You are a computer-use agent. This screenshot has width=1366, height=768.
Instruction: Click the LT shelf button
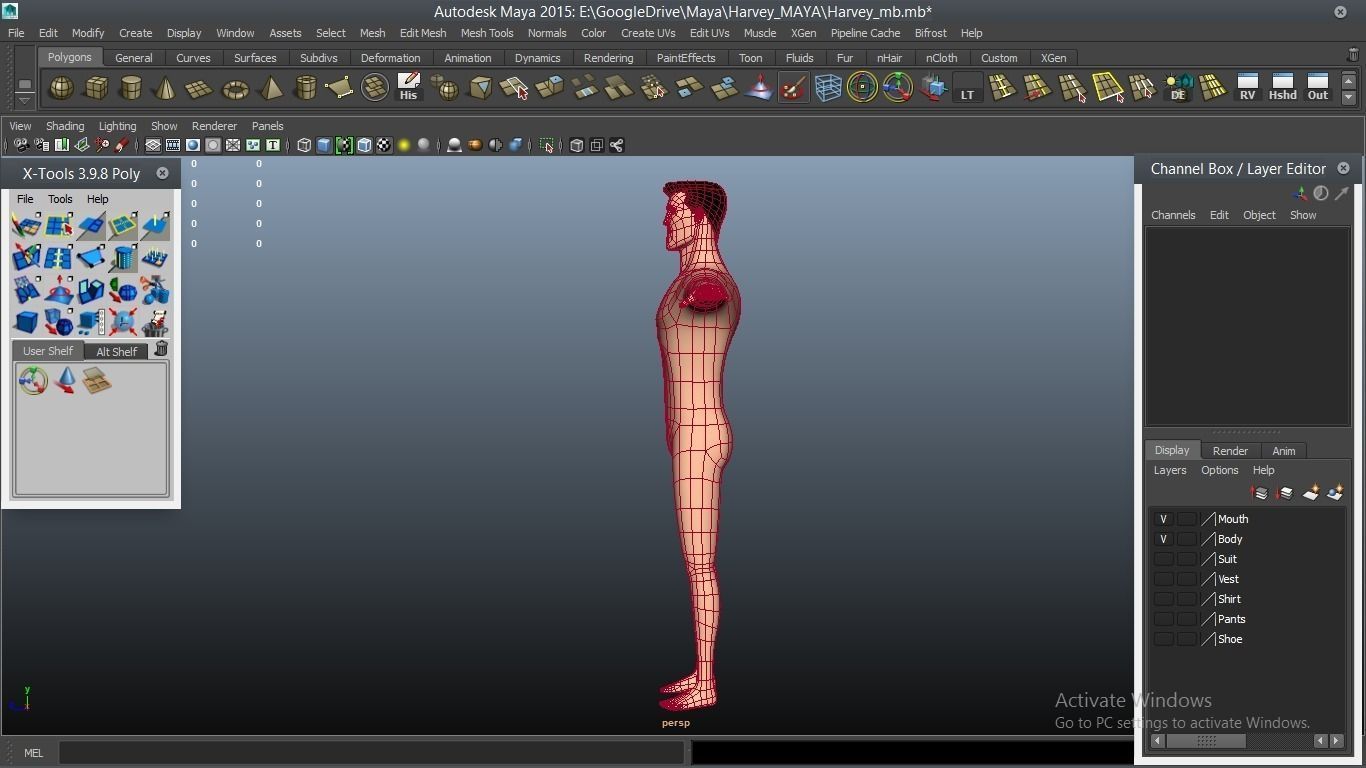pos(967,88)
